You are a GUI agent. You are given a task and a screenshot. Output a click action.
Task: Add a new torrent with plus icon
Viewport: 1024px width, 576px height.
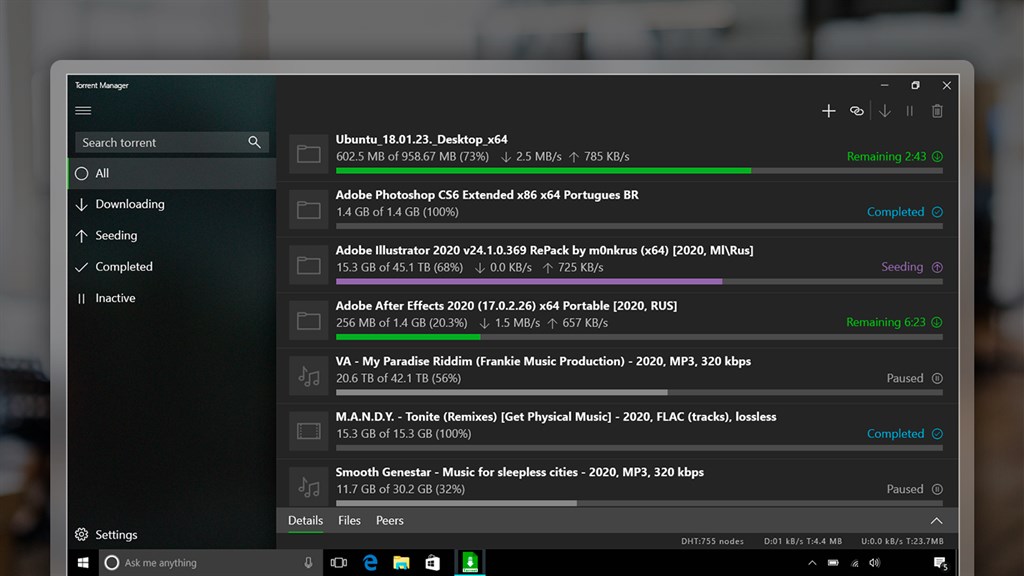coord(828,111)
